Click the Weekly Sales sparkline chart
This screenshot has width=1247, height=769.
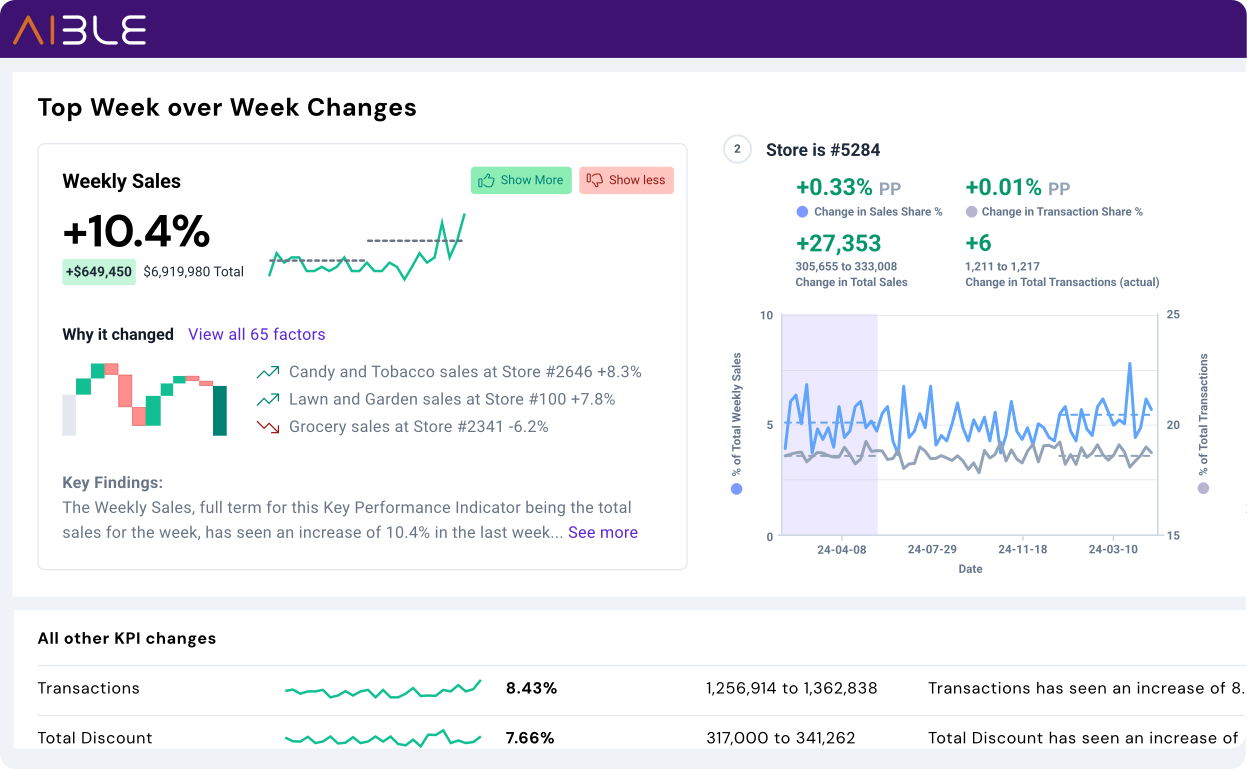click(366, 248)
